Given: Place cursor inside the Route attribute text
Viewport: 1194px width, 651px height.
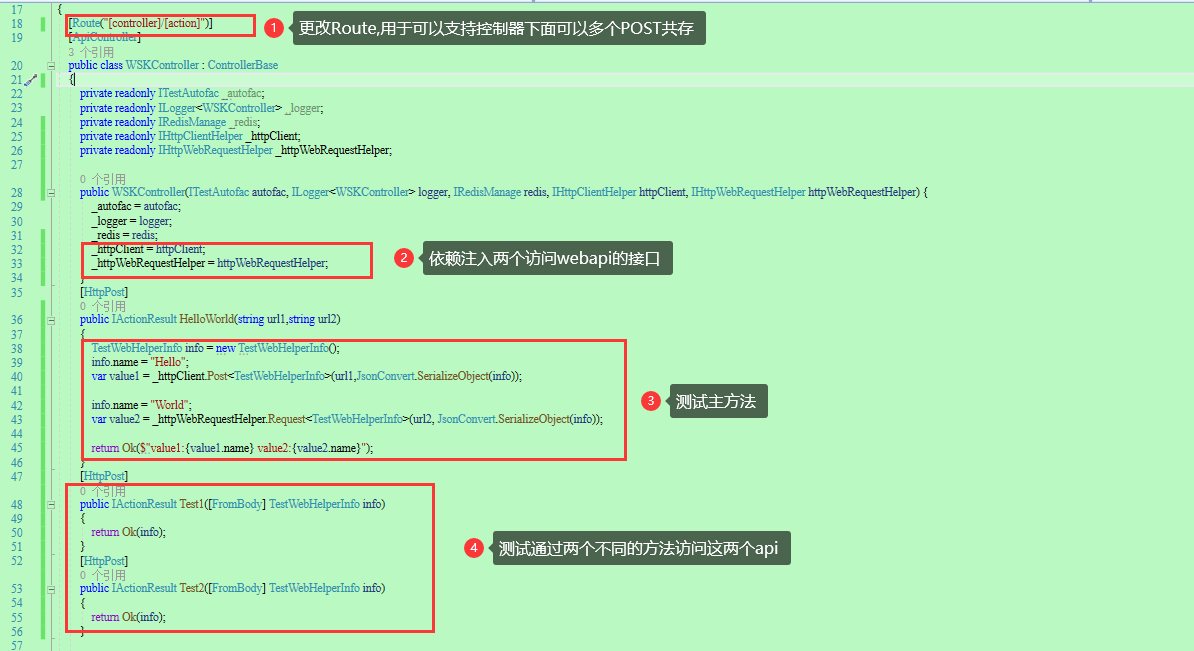Looking at the screenshot, I should pos(140,21).
